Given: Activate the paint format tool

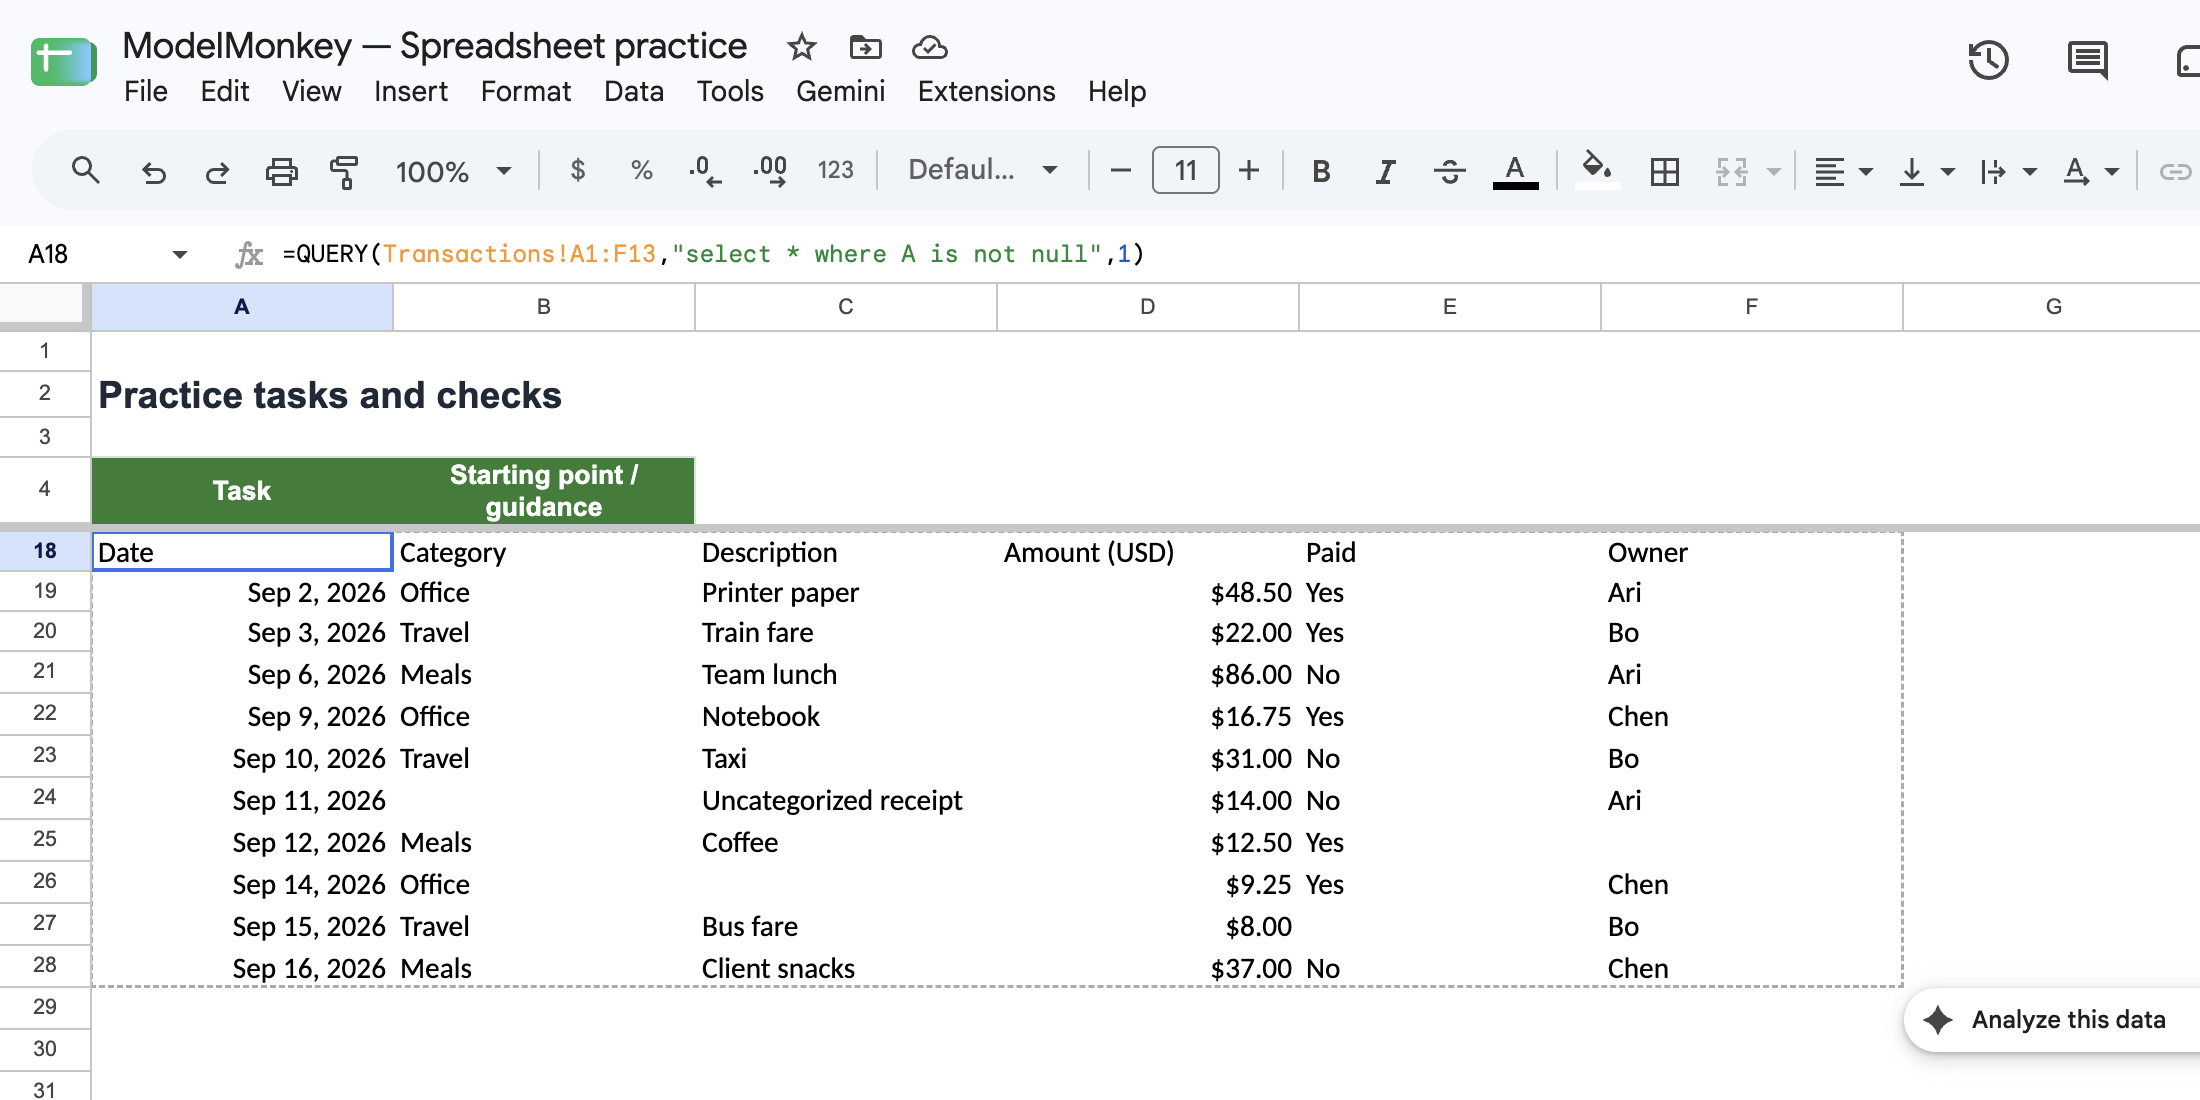Looking at the screenshot, I should click(x=345, y=171).
